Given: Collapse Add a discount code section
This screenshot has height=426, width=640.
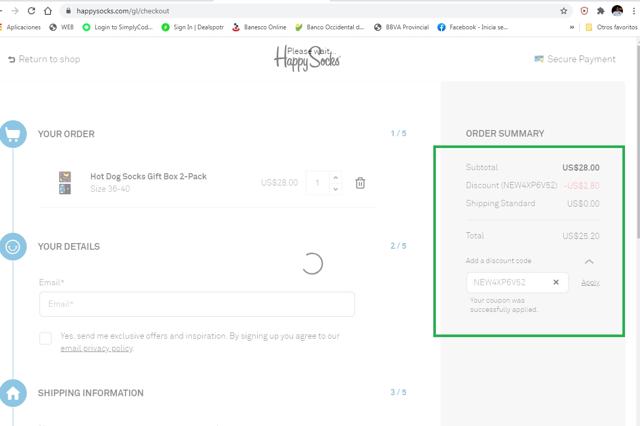Looking at the screenshot, I should tap(589, 262).
